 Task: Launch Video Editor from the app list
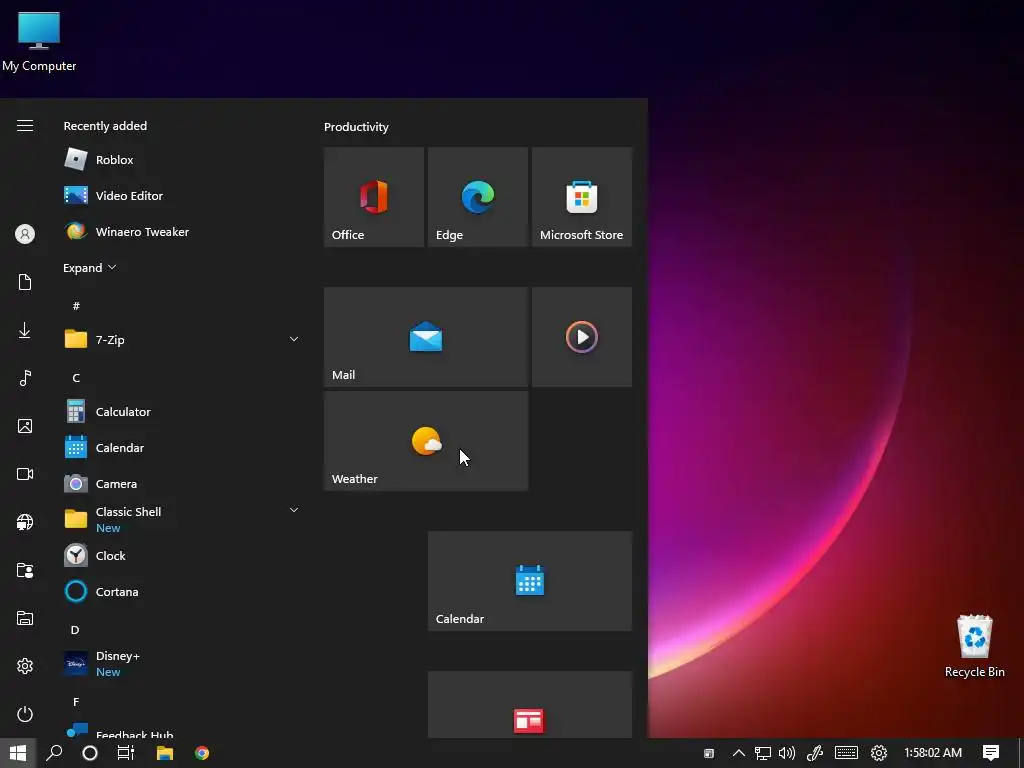click(182, 195)
